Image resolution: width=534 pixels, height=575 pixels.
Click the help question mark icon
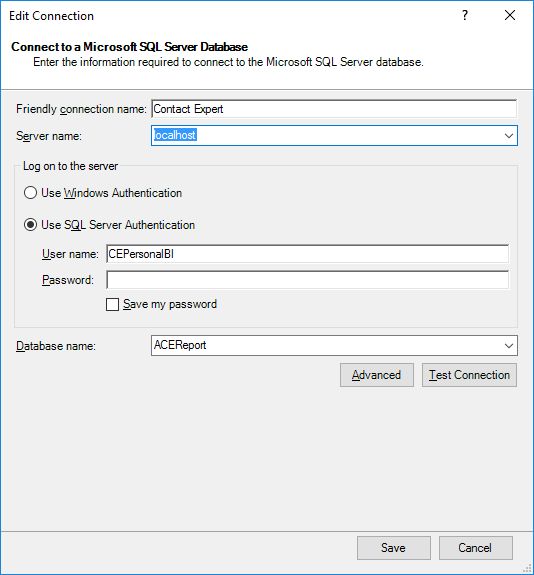465,15
